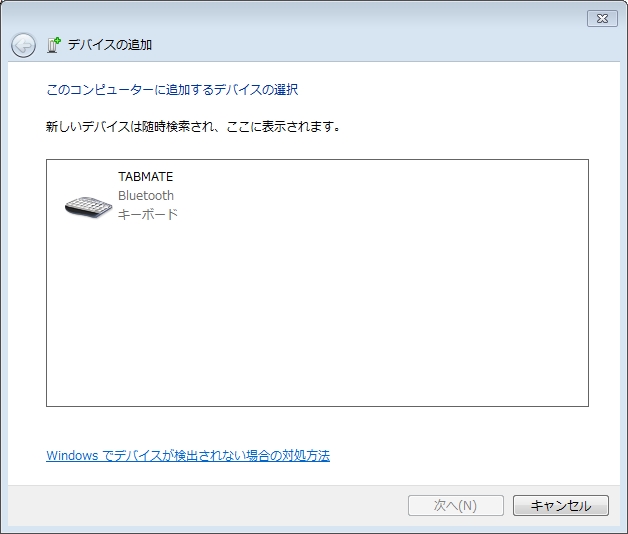This screenshot has height=534, width=628.
Task: Select the TABMATE keyboard device icon
Action: point(90,205)
